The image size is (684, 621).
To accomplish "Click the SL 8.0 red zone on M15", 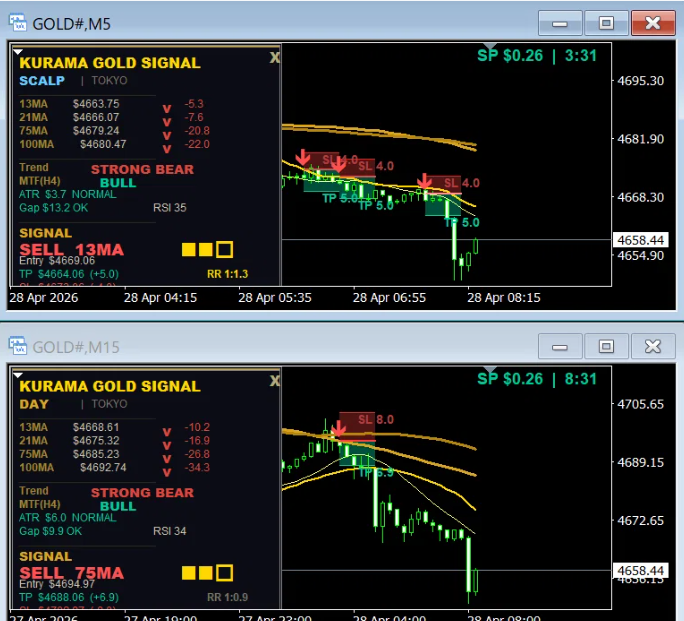I will 357,426.
